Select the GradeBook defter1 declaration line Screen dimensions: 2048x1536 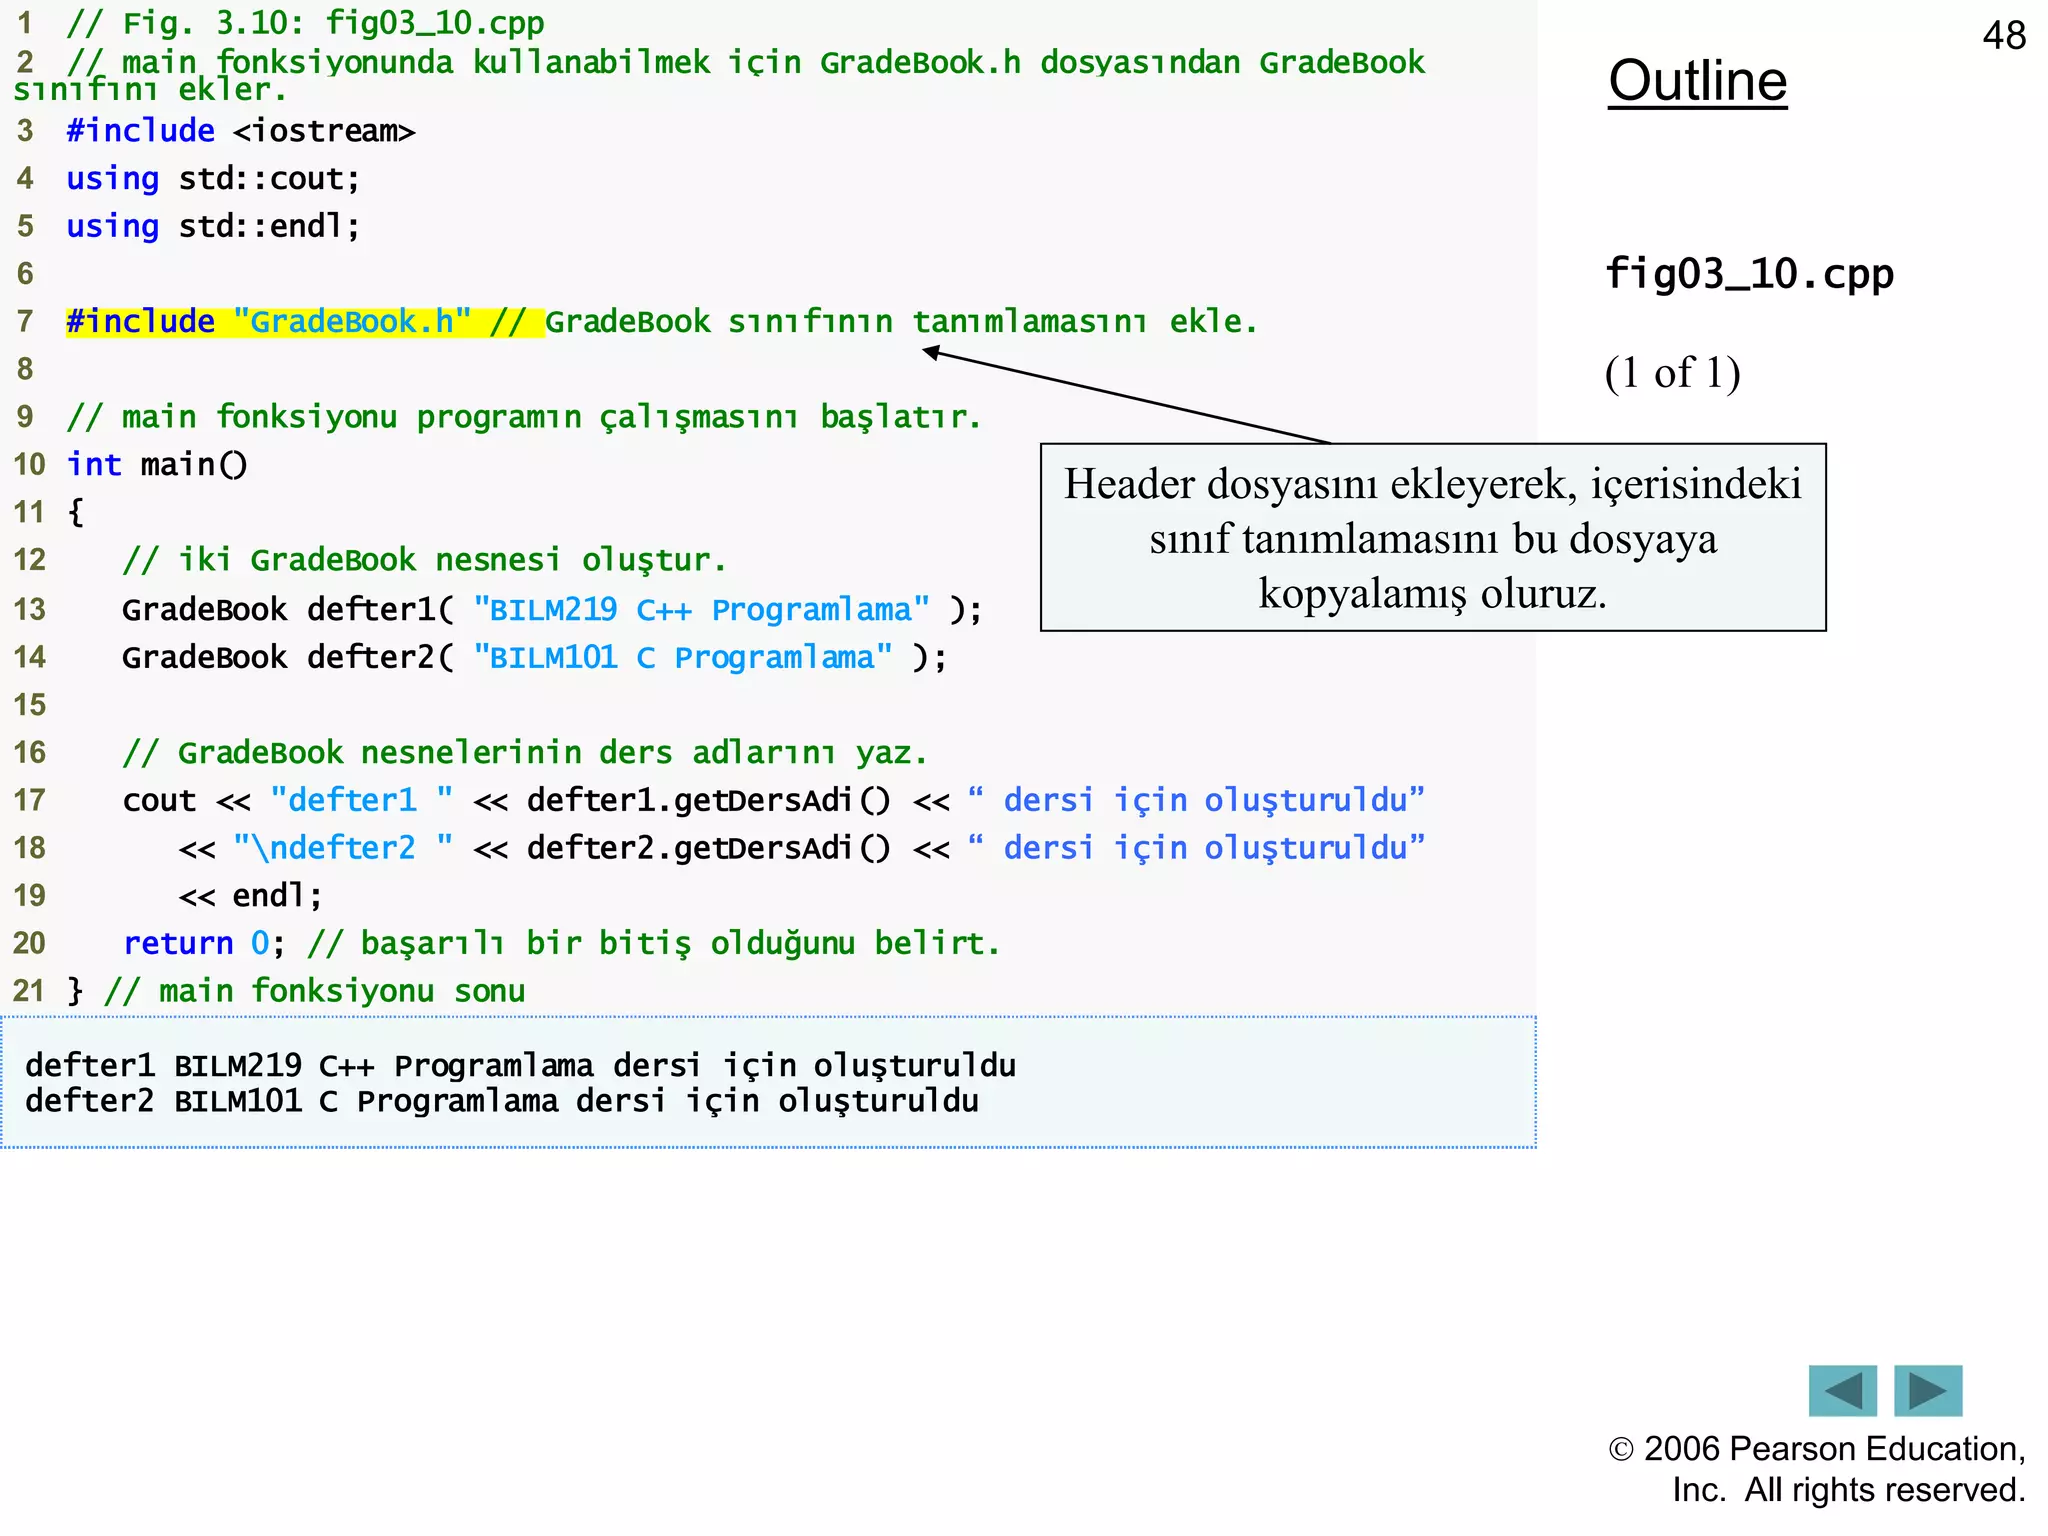pyautogui.click(x=552, y=609)
